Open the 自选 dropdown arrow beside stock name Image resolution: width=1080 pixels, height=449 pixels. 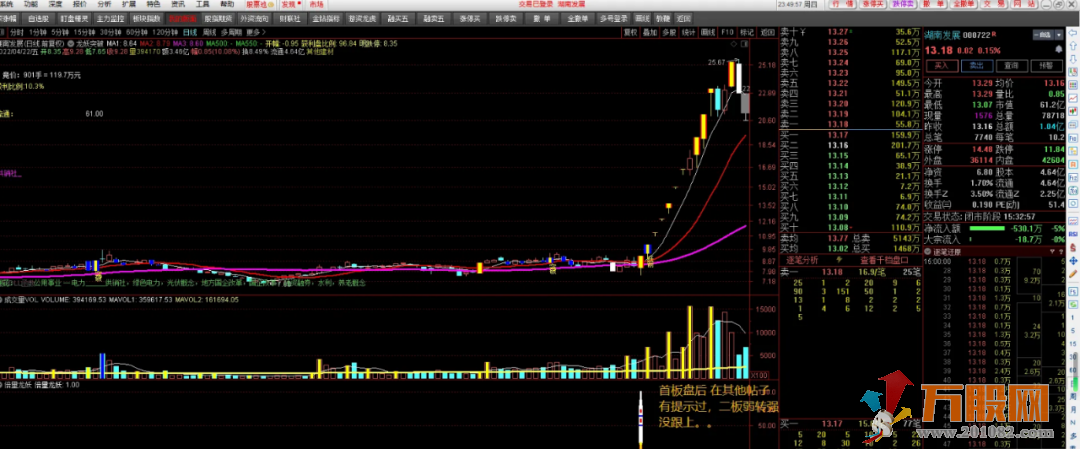point(1057,34)
